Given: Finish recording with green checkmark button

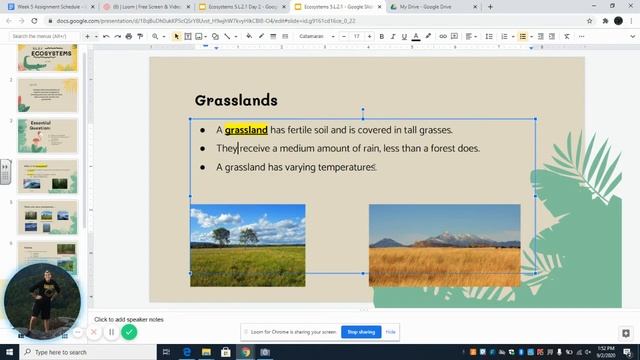Looking at the screenshot, I should pos(129,332).
